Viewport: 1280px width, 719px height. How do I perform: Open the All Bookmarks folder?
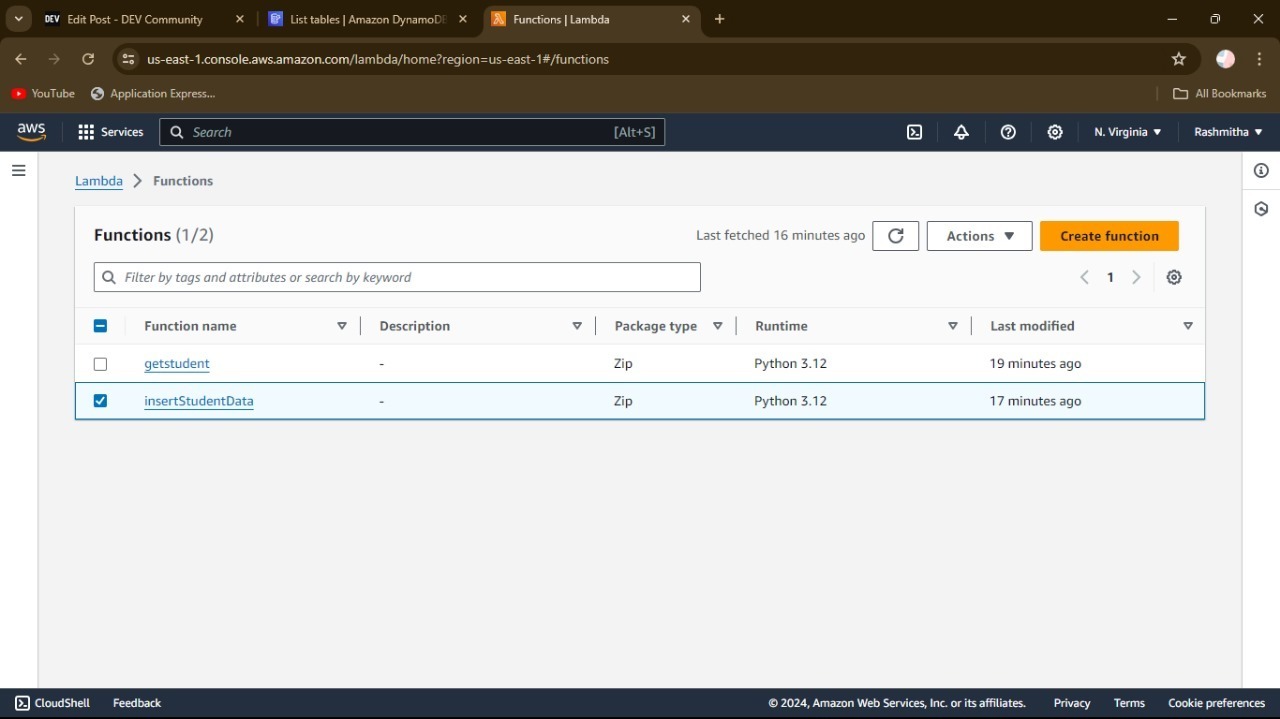1219,93
